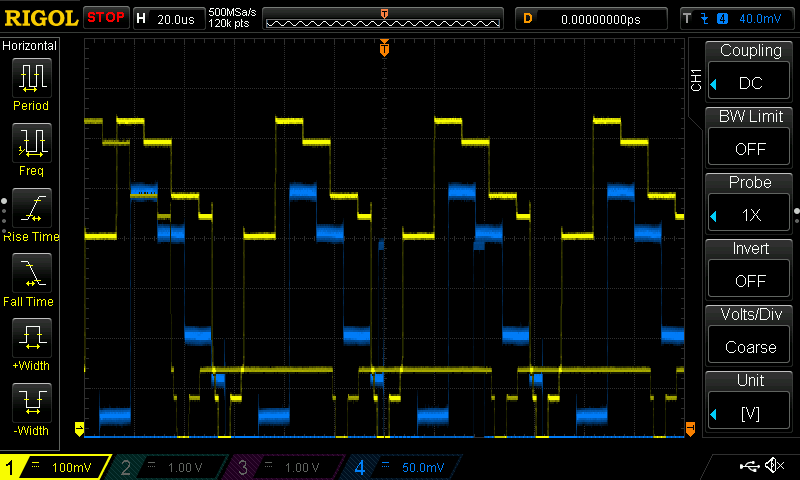The height and width of the screenshot is (480, 800).
Task: Toggle the sound mute speaker icon
Action: pos(775,465)
